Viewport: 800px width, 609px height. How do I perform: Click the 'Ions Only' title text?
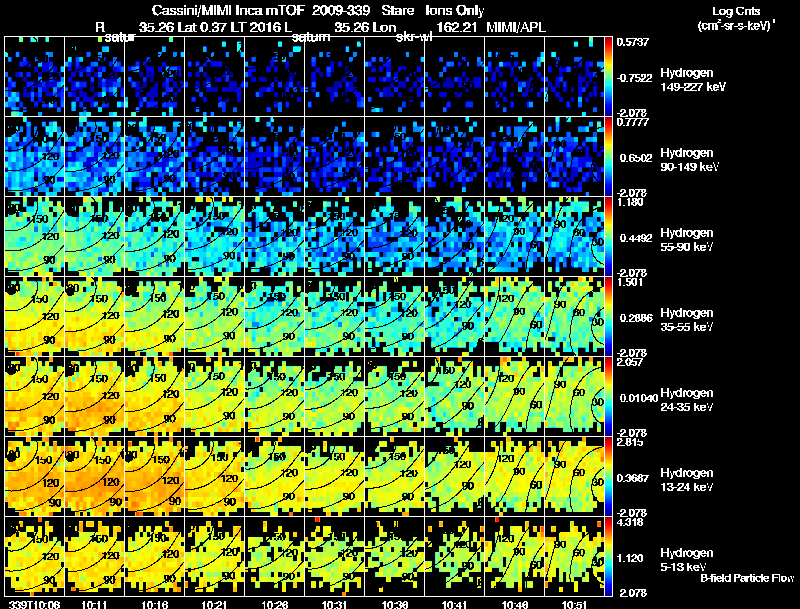pyautogui.click(x=455, y=10)
